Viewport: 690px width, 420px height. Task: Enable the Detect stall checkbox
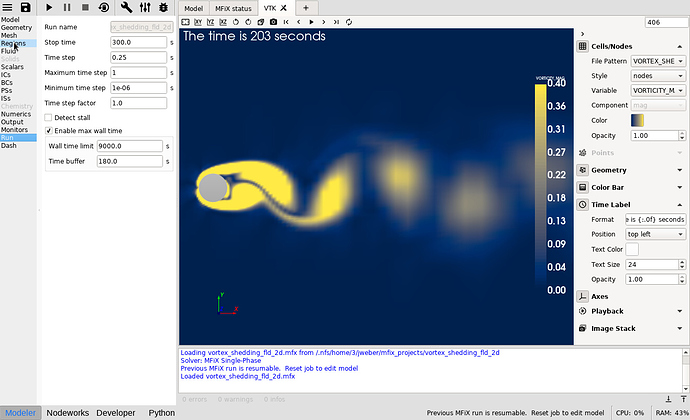click(x=48, y=117)
